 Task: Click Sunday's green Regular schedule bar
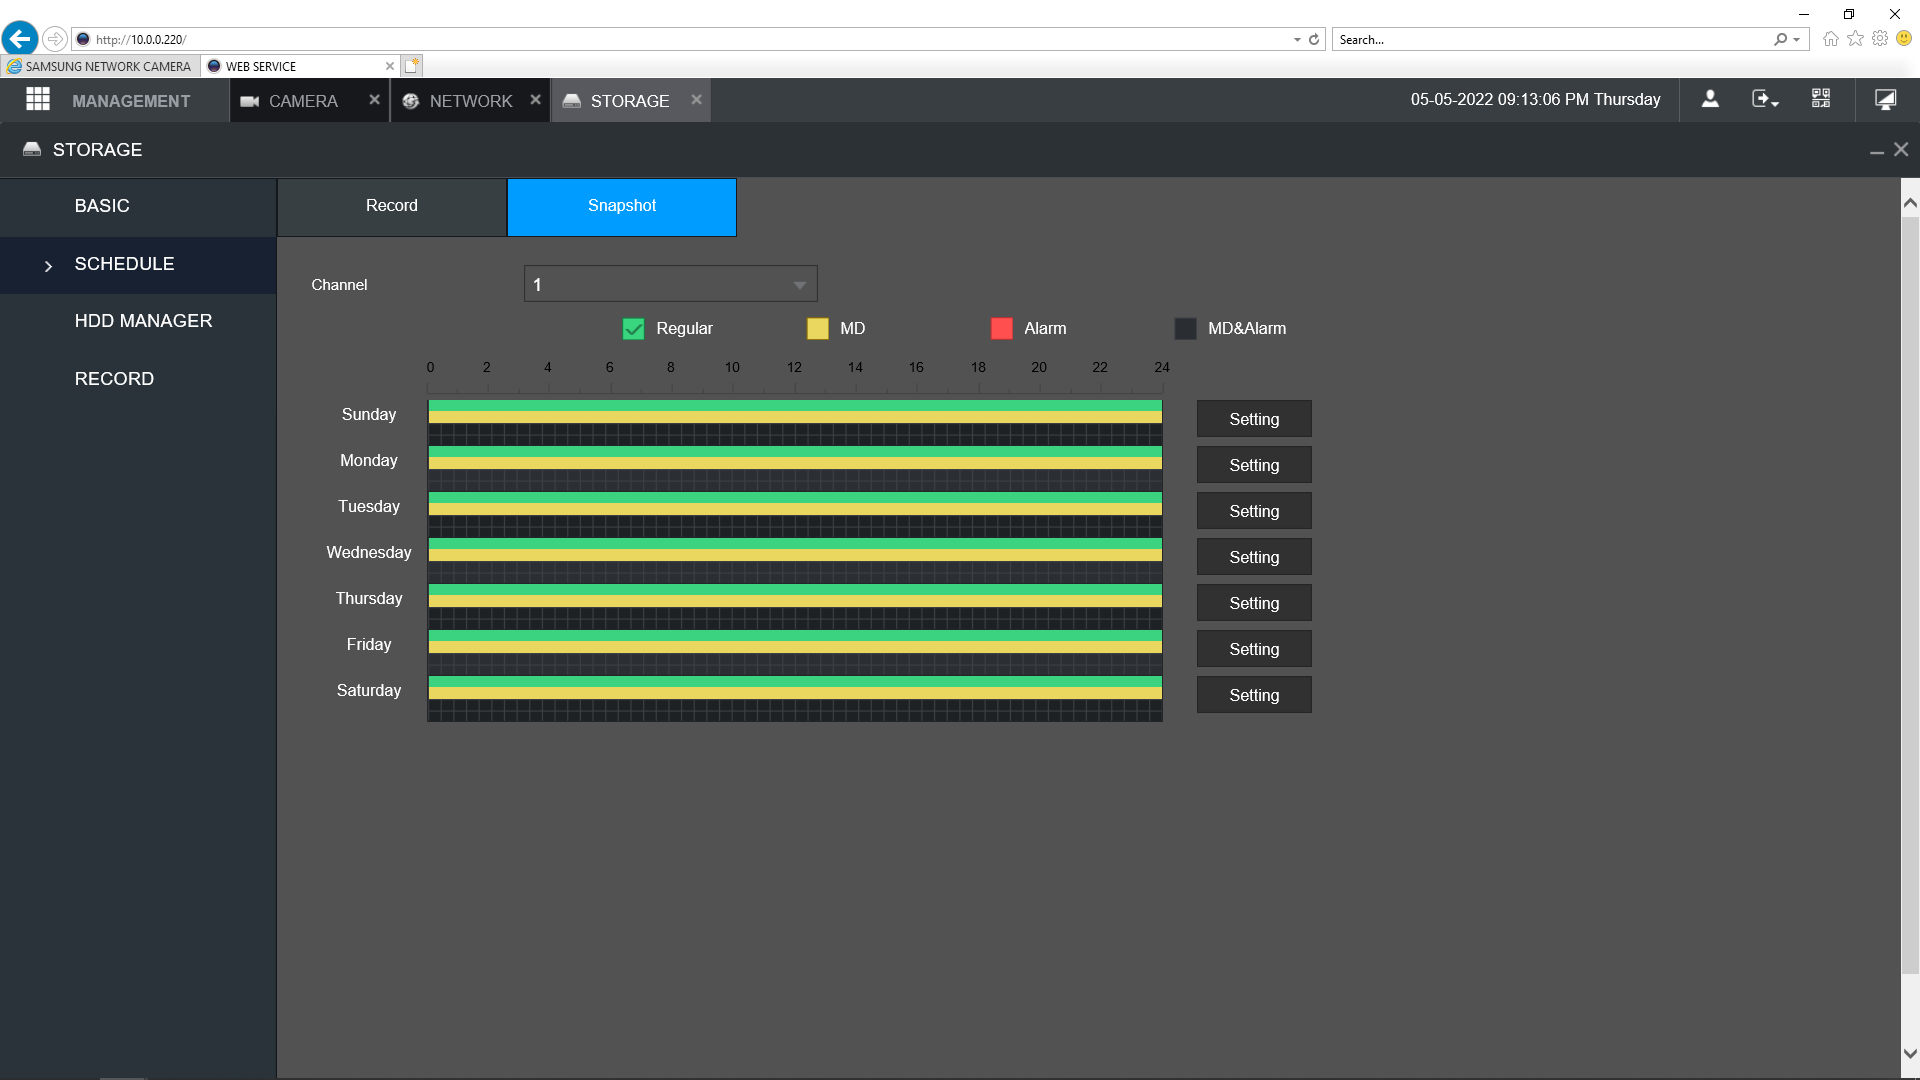coord(795,405)
